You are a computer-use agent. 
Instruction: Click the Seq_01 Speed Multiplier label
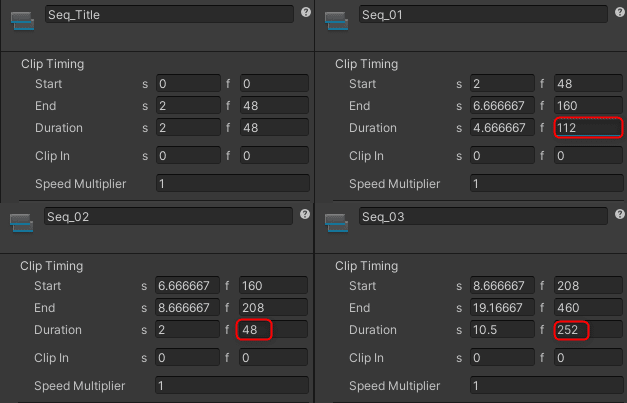pos(394,184)
